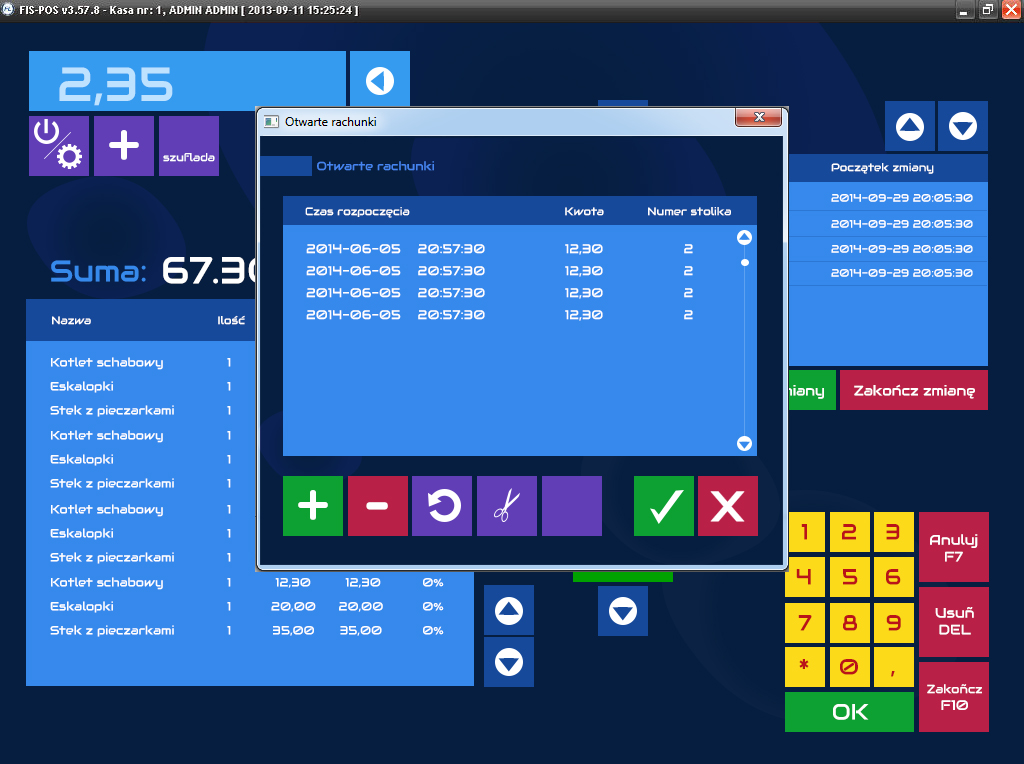Tap keypad digit 7
1024x764 pixels.
tap(805, 623)
